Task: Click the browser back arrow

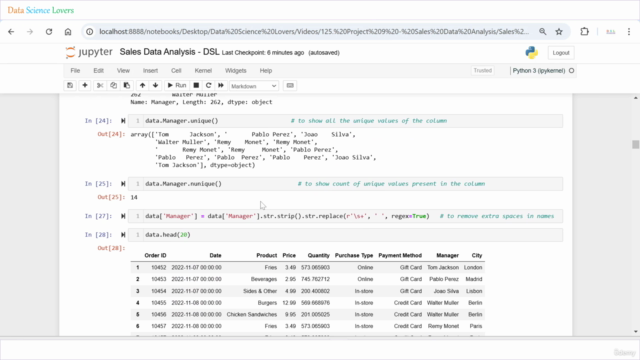Action: point(11,31)
